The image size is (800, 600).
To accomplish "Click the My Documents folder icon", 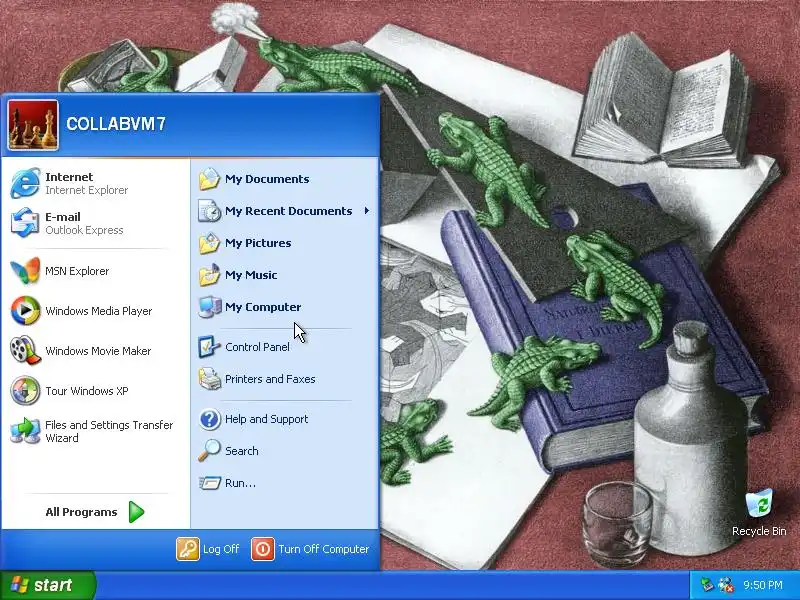I will click(209, 179).
